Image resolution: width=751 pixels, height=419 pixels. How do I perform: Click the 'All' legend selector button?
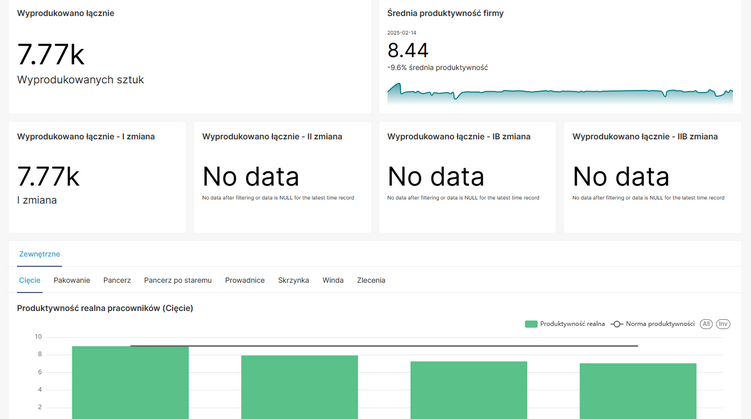[706, 324]
